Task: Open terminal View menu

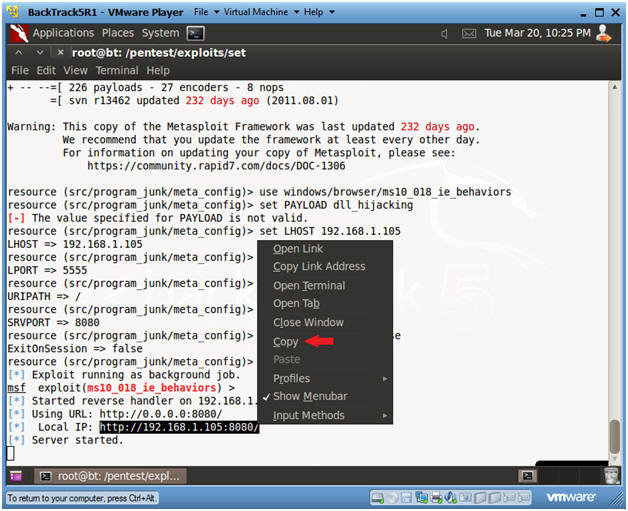Action: (x=75, y=70)
